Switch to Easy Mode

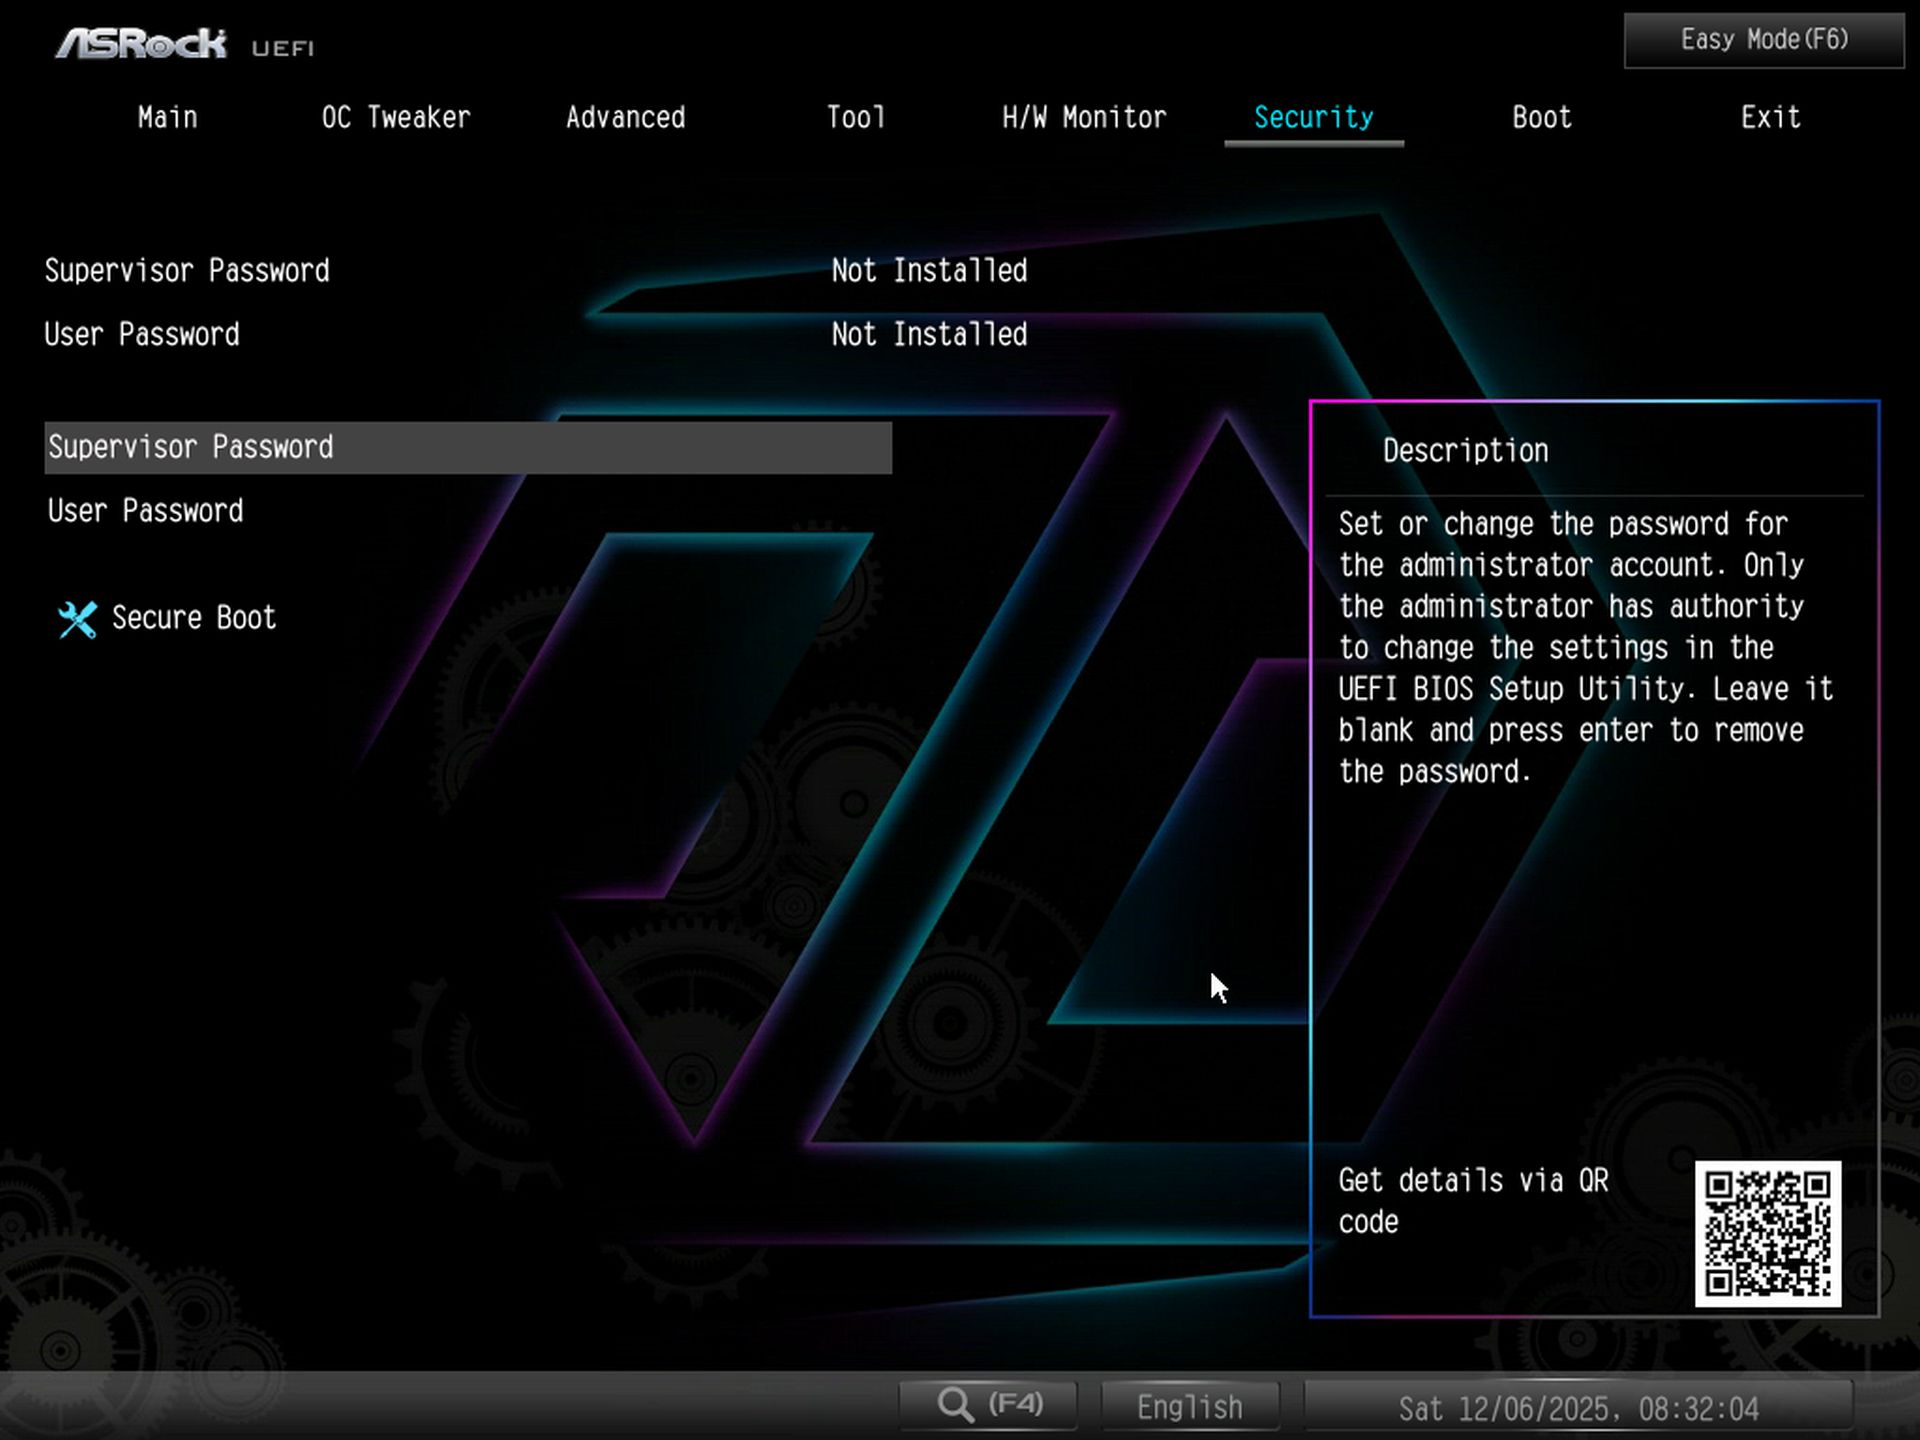(1761, 40)
